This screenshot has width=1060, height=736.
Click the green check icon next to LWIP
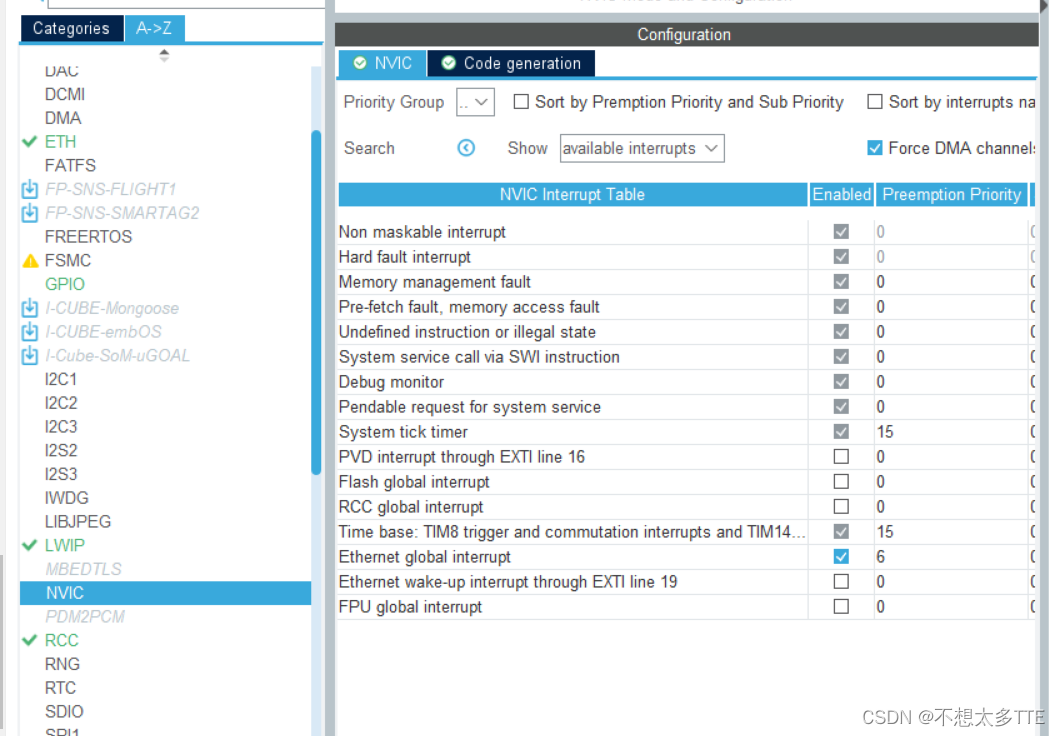(x=29, y=545)
